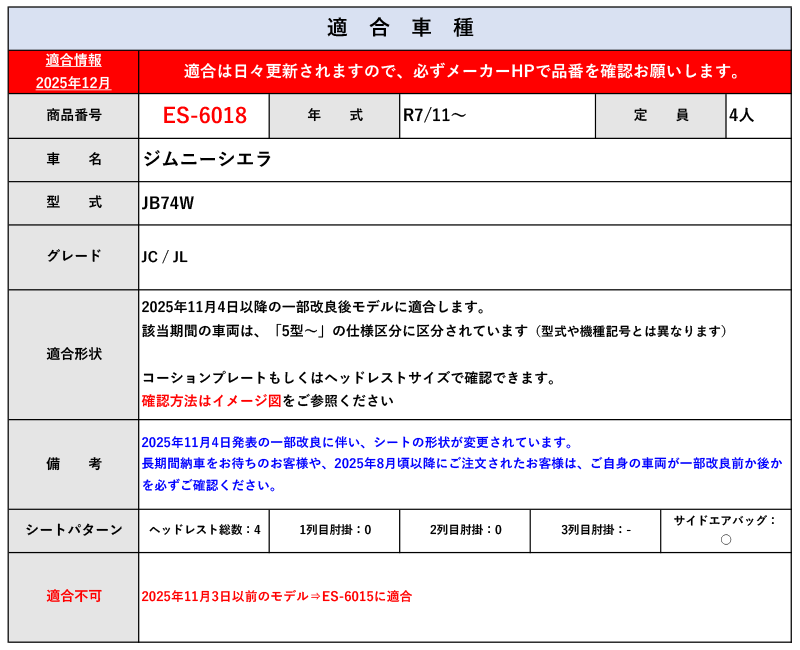Click the 適合車種 title header
This screenshot has width=800, height=650.
(400, 27)
